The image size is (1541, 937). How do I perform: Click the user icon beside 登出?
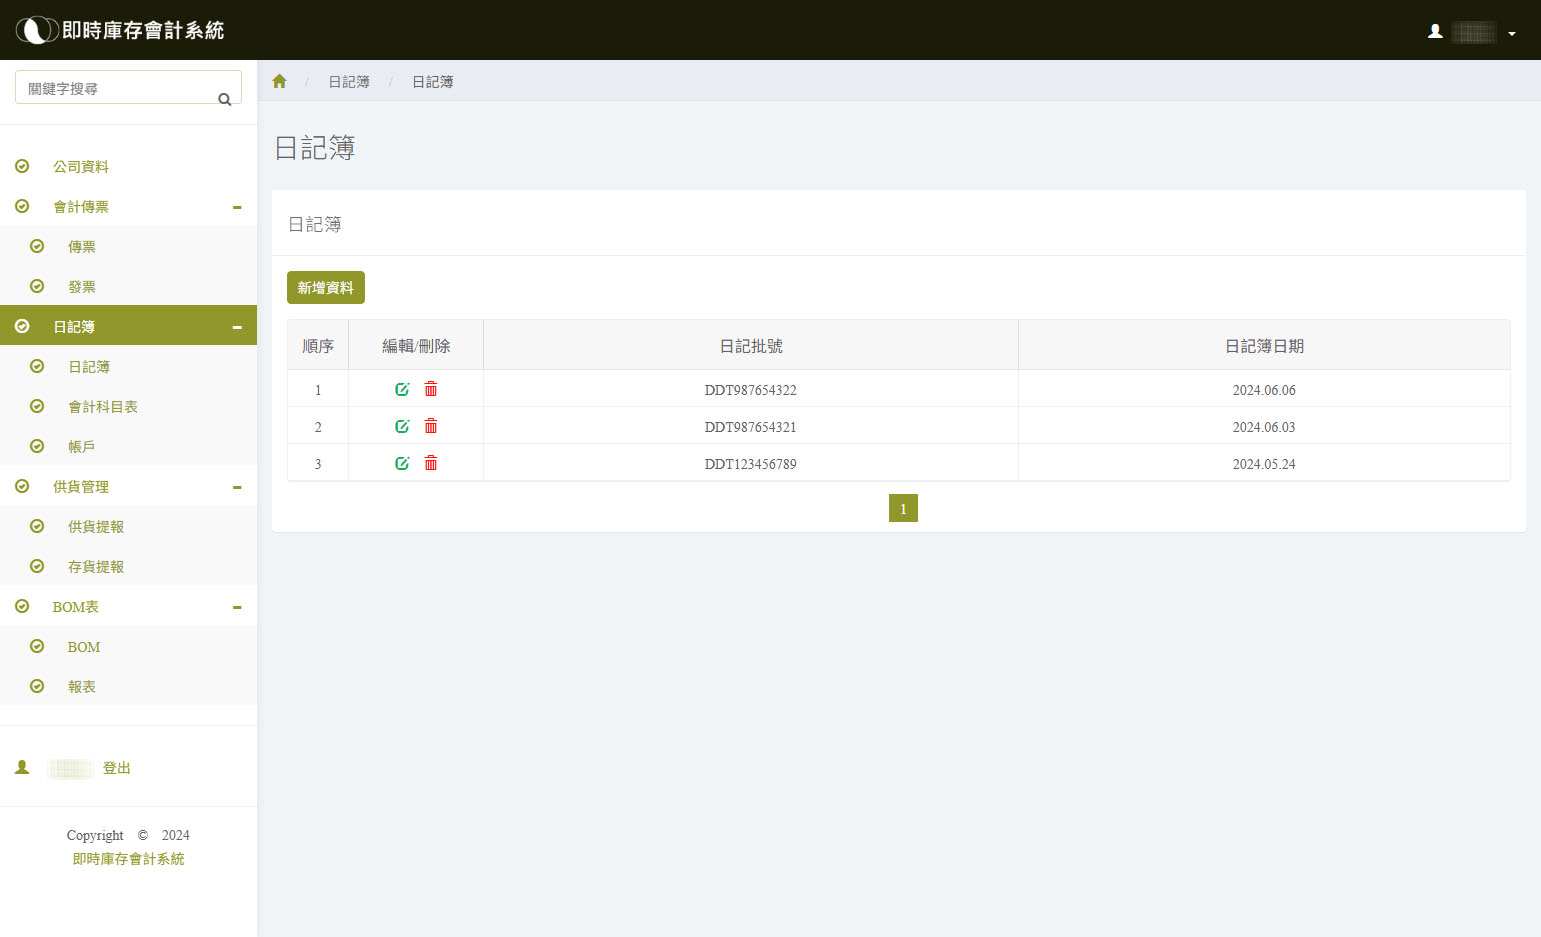click(22, 767)
